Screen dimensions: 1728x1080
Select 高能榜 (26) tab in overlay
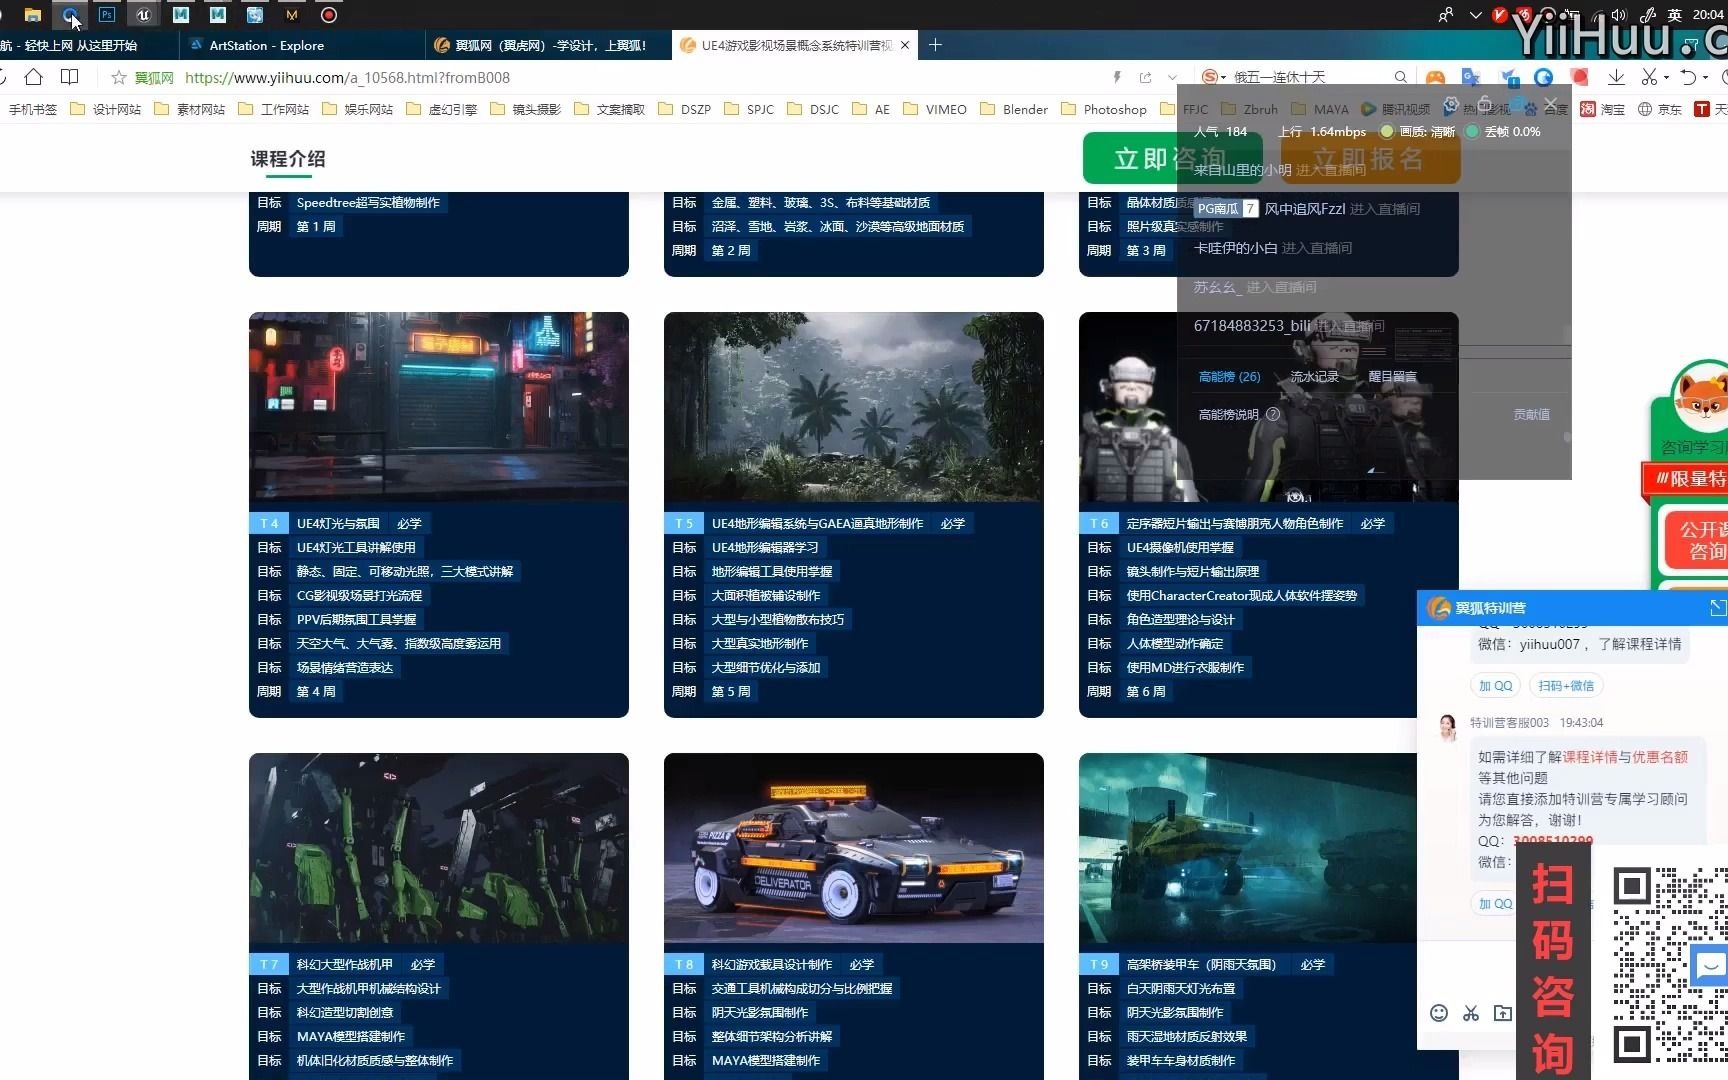click(x=1229, y=376)
